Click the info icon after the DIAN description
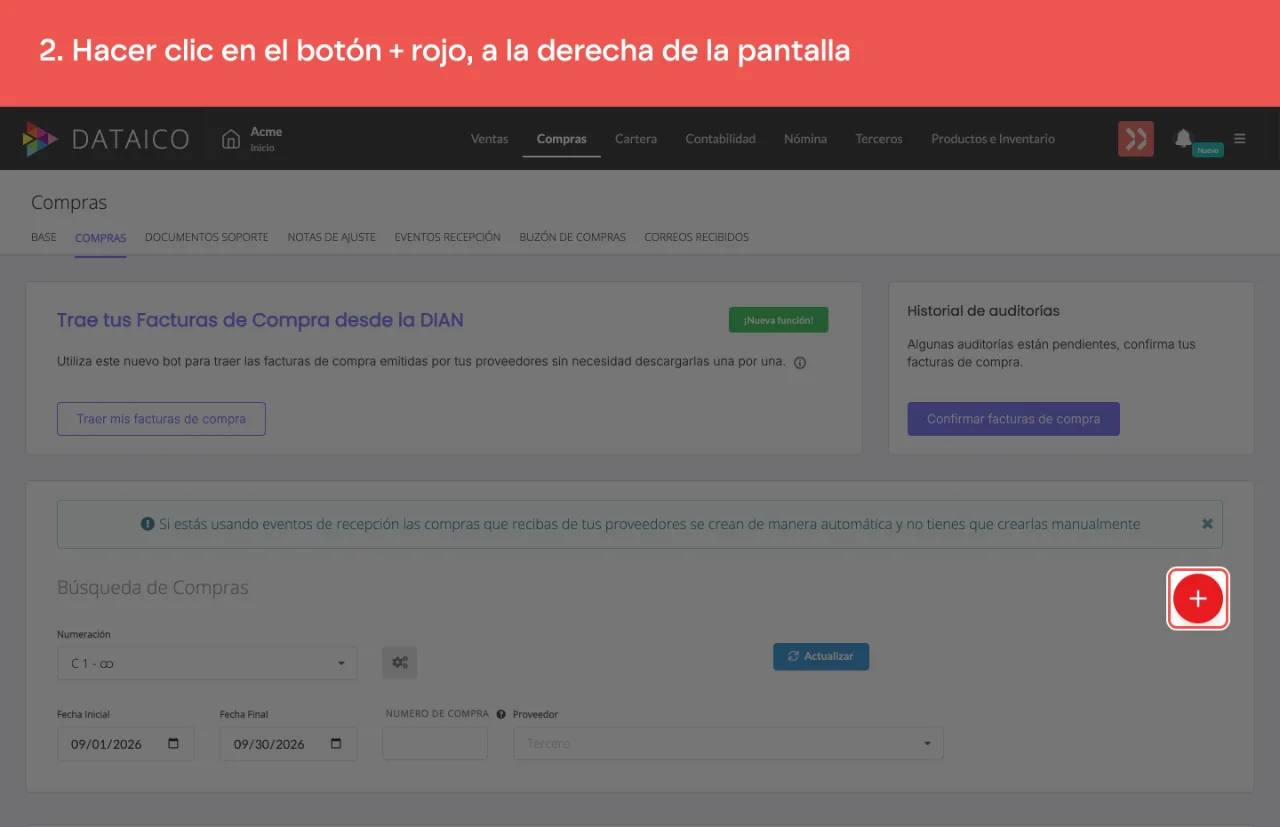Screen dimensions: 1280x827 tap(800, 362)
